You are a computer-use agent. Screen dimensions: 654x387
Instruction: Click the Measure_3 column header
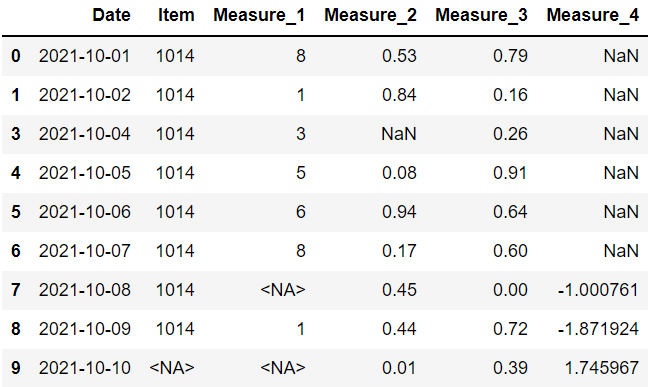tap(481, 15)
